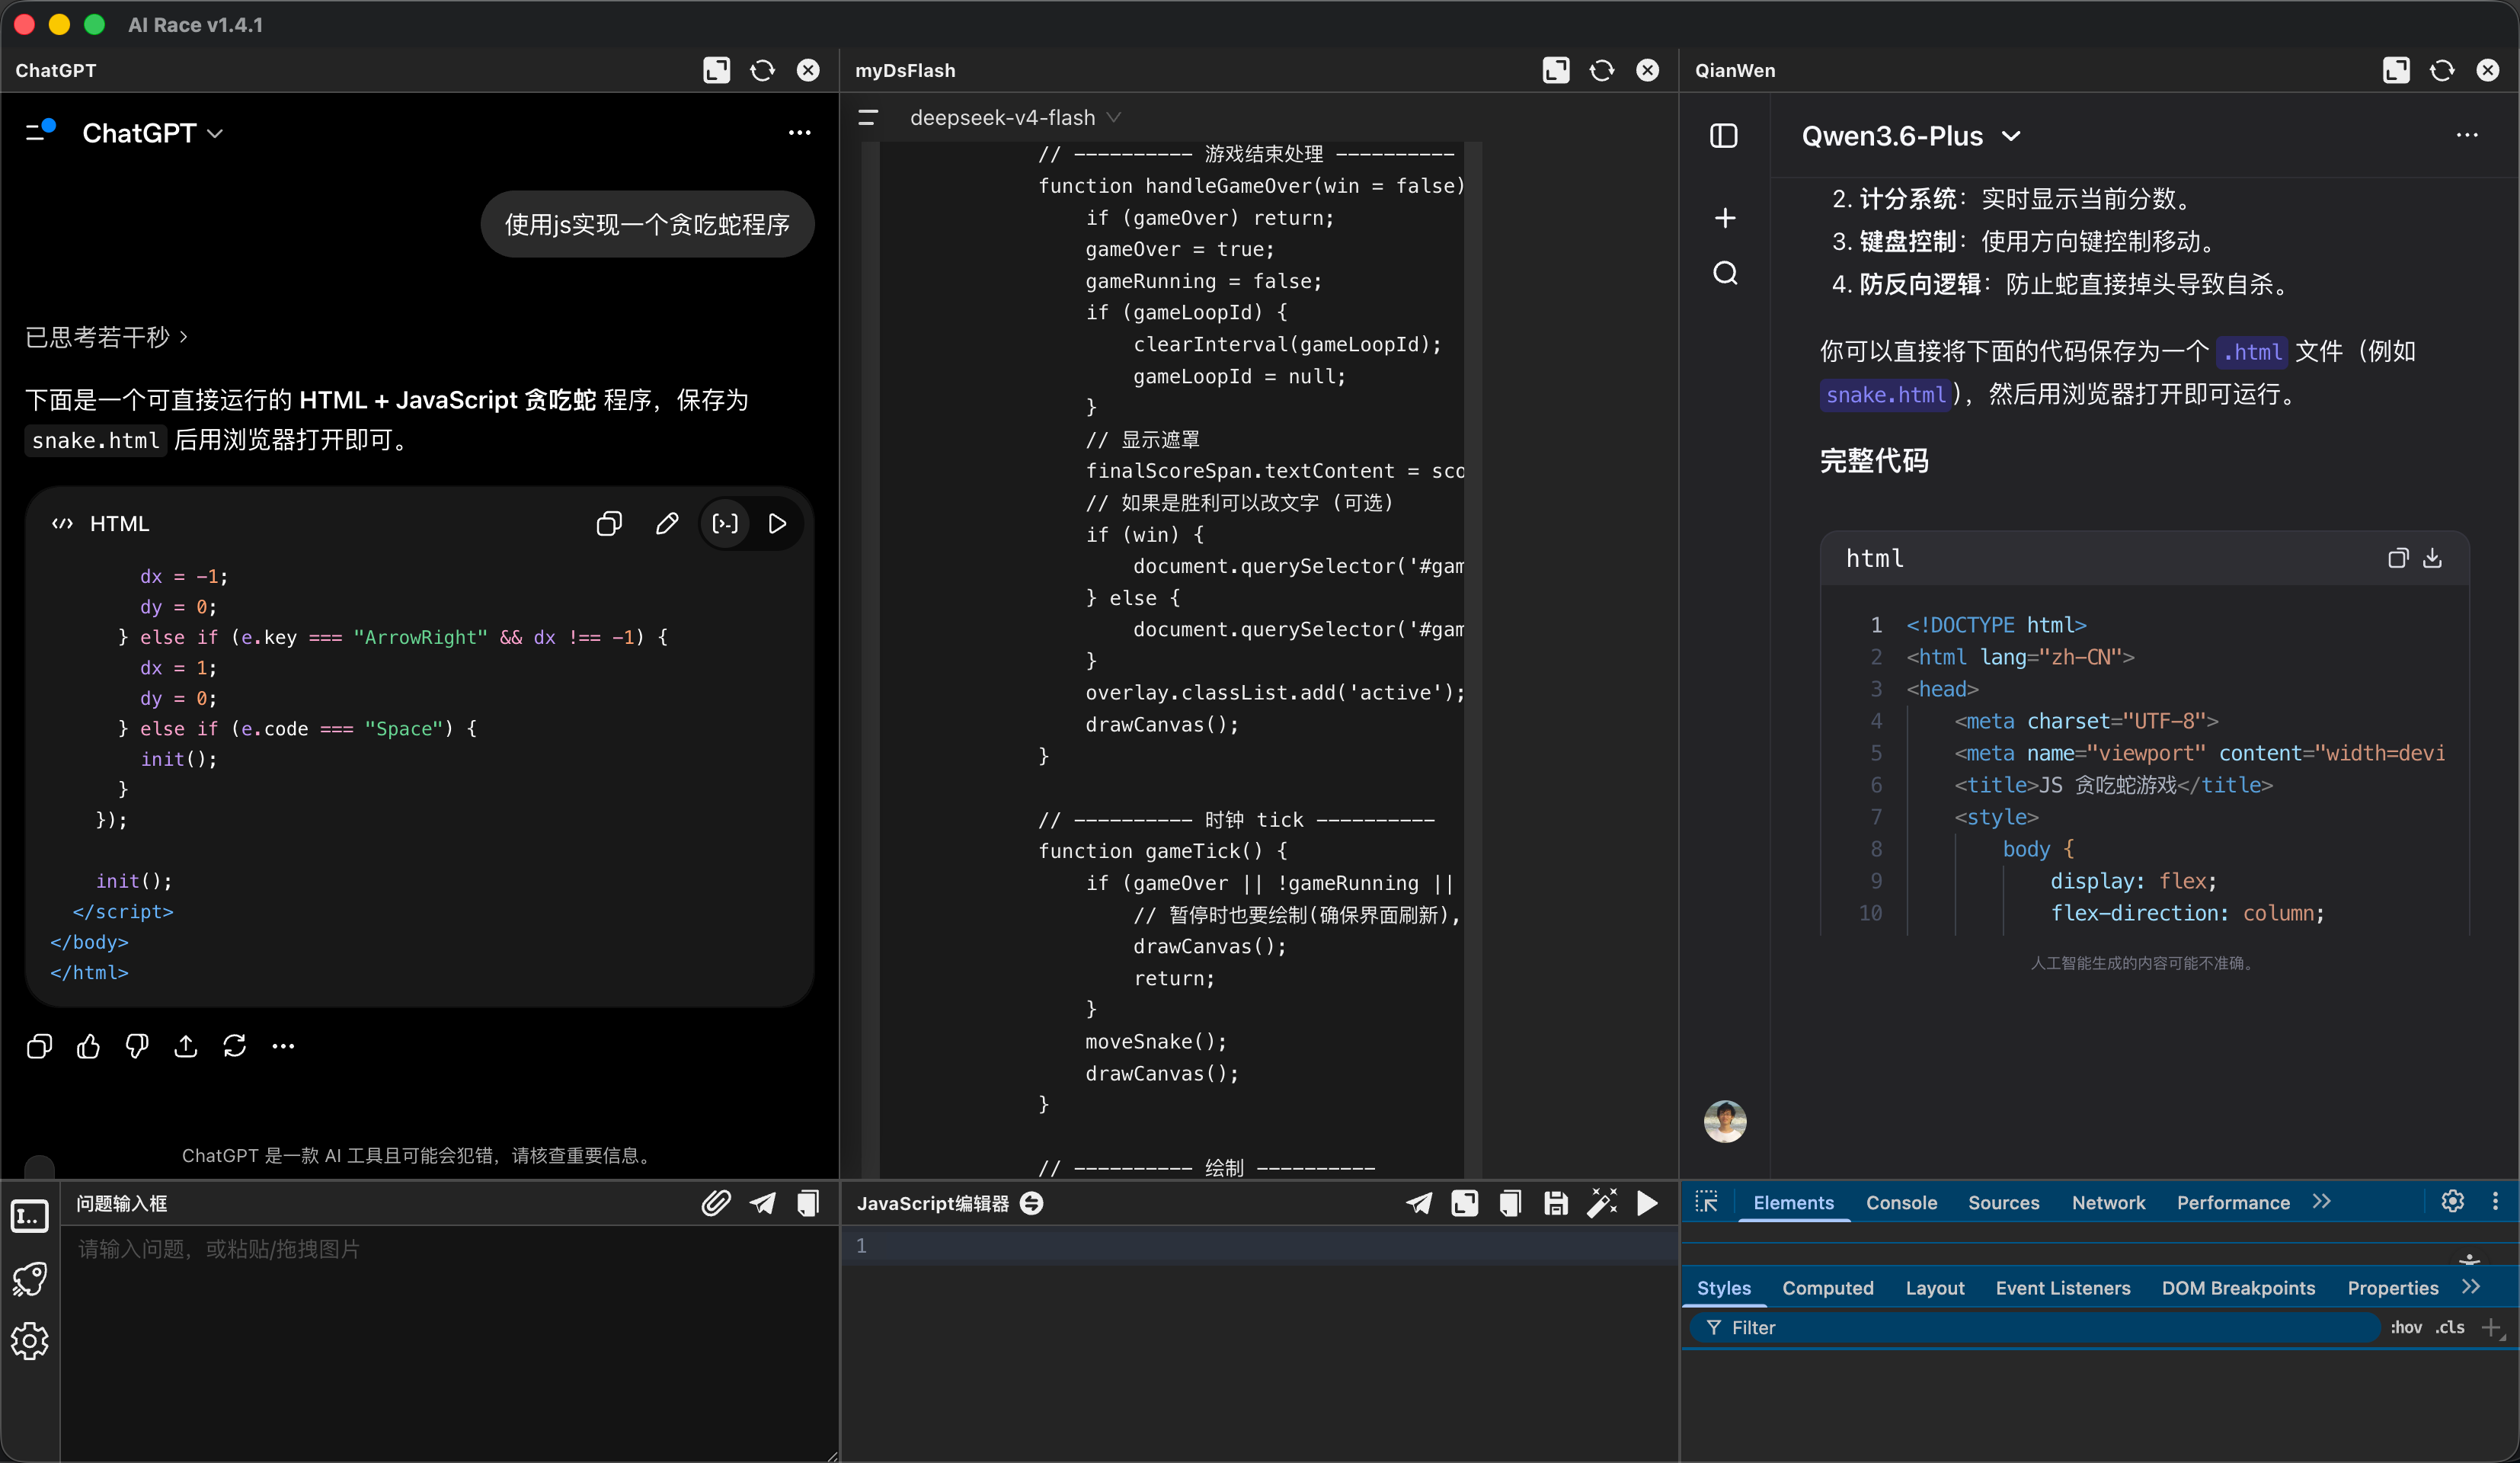
Task: Send the question from input box
Action: tap(762, 1203)
